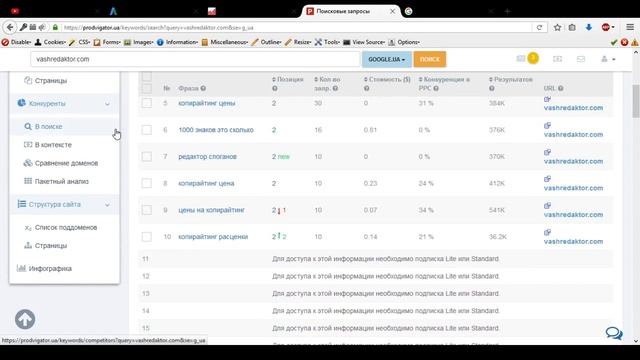This screenshot has height=360, width=640.
Task: Open the CSS developer toolbar menu
Action: pyautogui.click(x=80, y=42)
